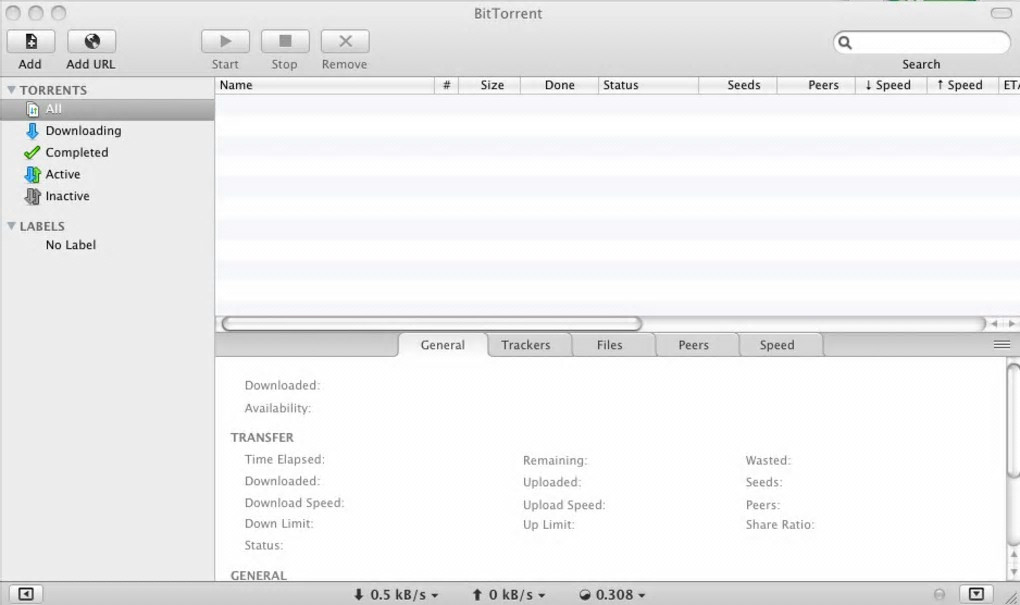Sort by the Name column header
Screen dimensions: 1020x605
pyautogui.click(x=325, y=85)
